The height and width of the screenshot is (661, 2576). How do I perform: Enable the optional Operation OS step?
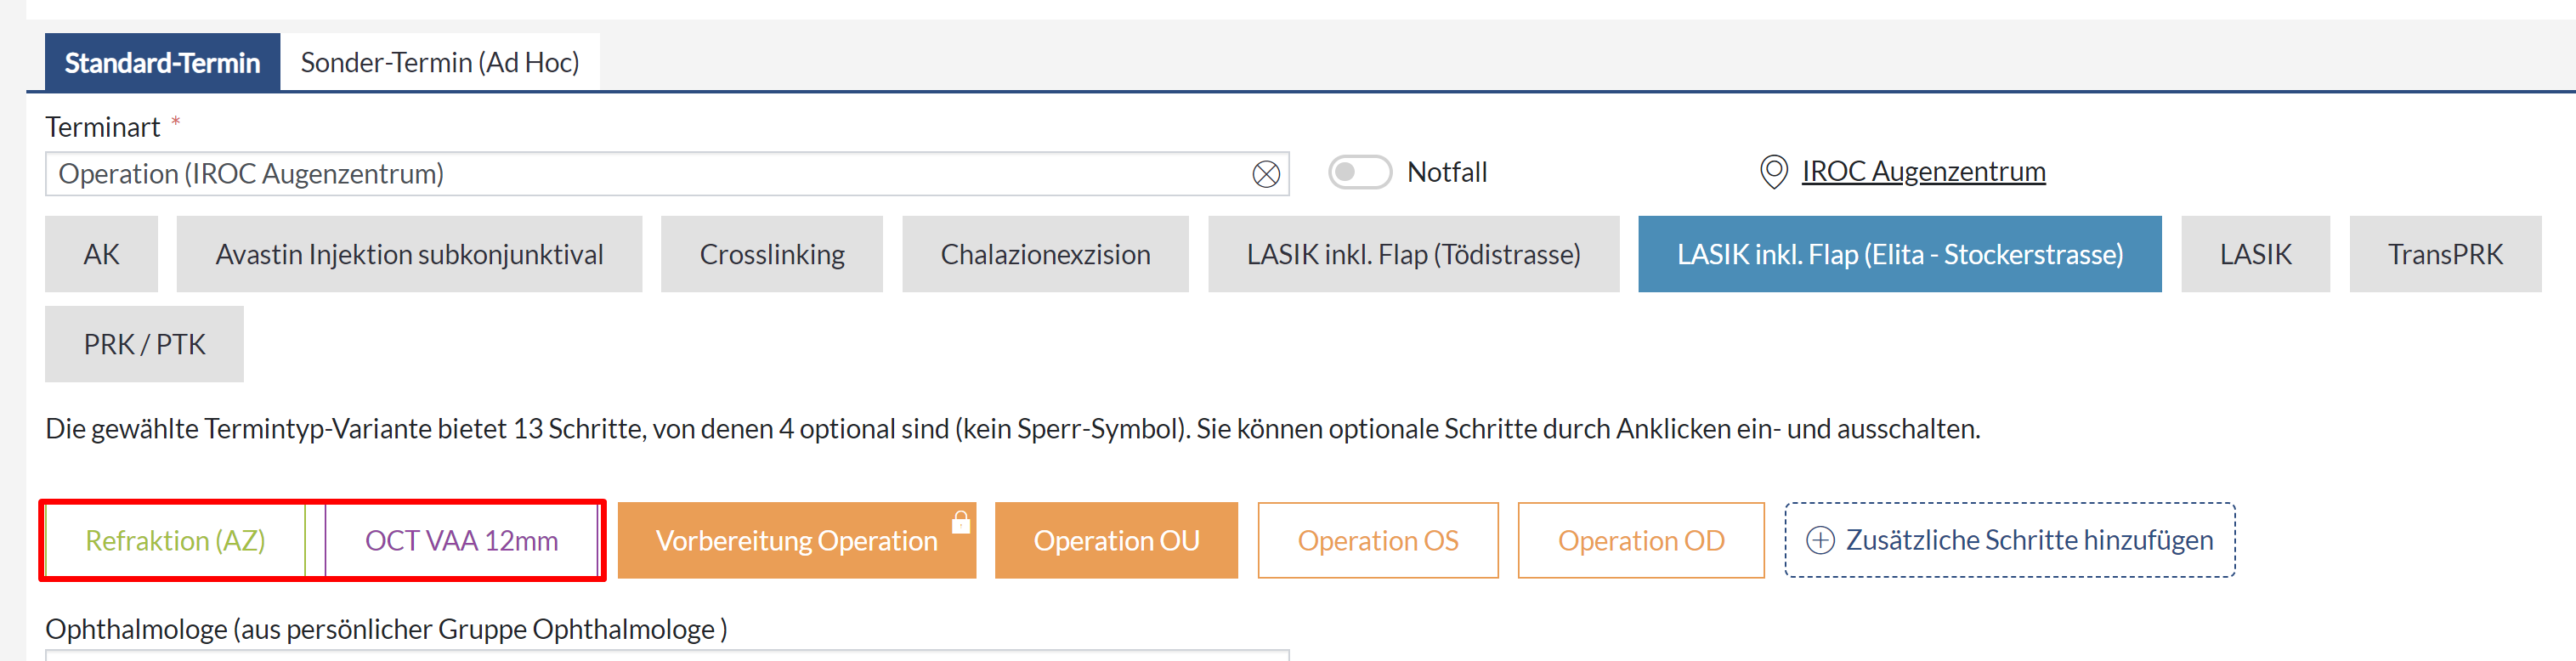[1377, 540]
